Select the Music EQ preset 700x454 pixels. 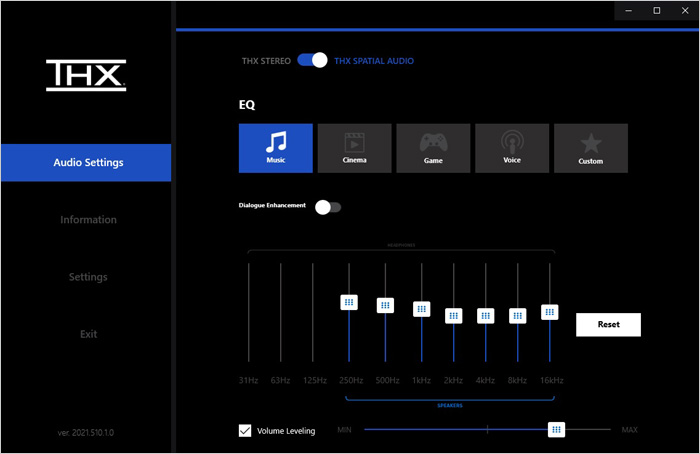click(x=275, y=148)
